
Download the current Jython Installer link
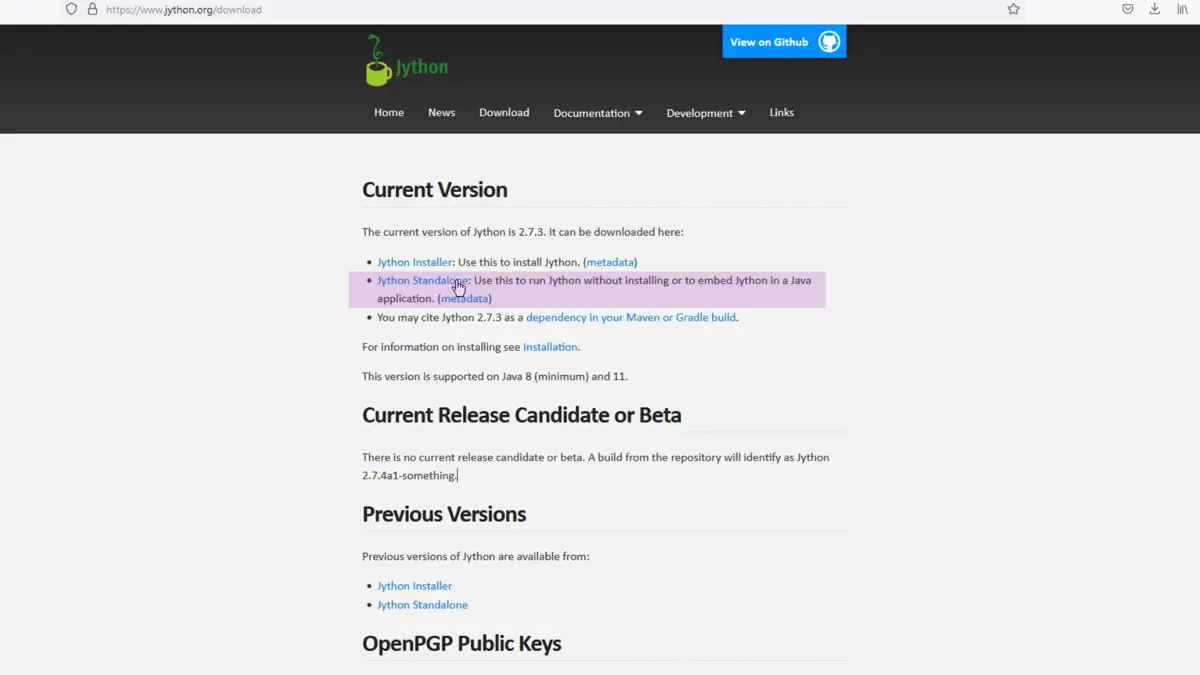[x=414, y=262]
